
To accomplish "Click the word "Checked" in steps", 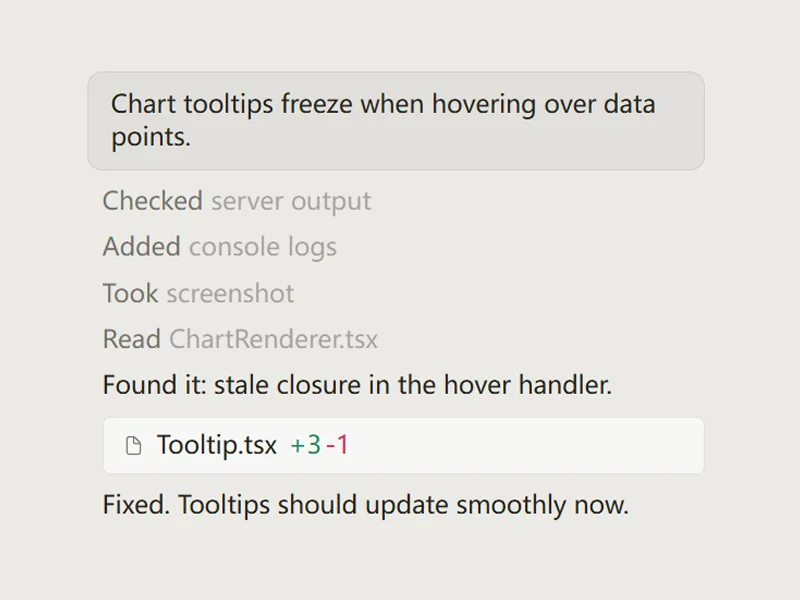I will pyautogui.click(x=153, y=201).
